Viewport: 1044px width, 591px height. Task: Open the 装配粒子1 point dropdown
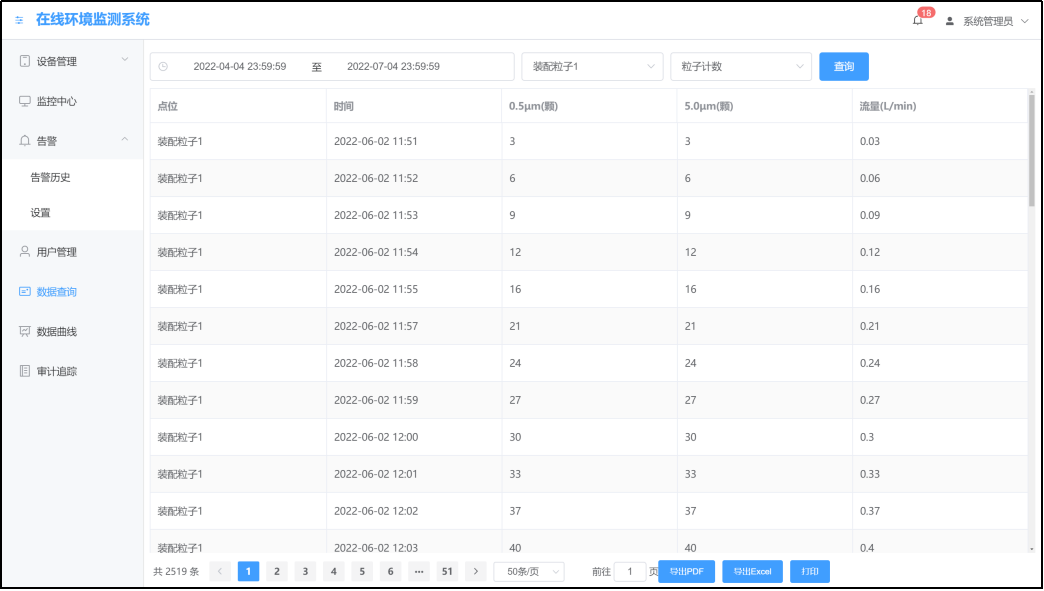[592, 67]
